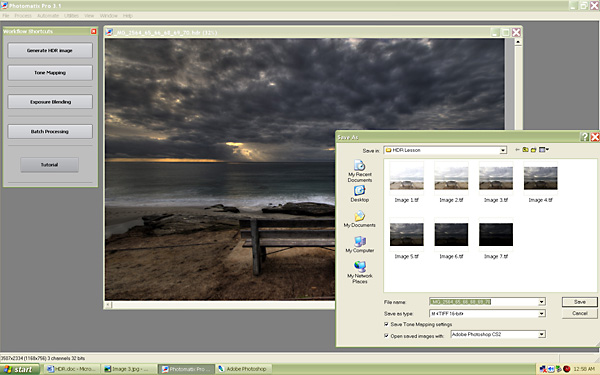This screenshot has width=600, height=375.
Task: Expand the Save in folder dropdown
Action: tap(503, 150)
